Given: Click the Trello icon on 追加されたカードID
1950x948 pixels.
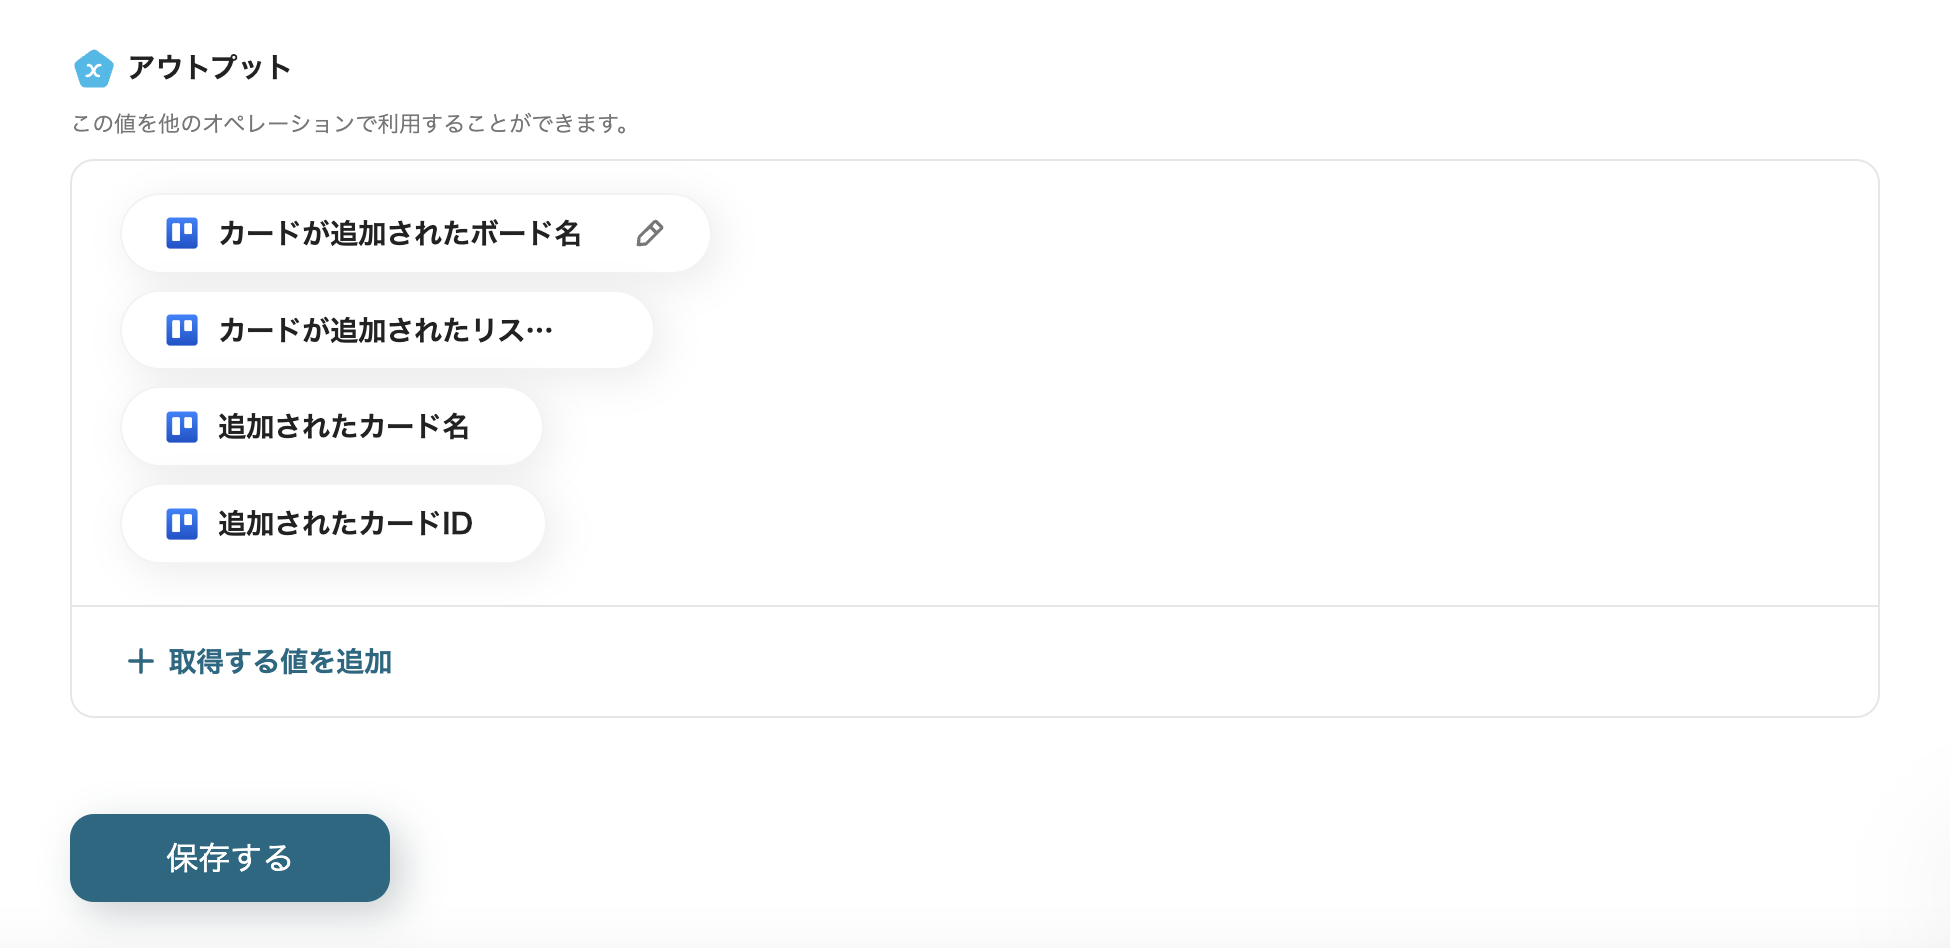Looking at the screenshot, I should (181, 522).
